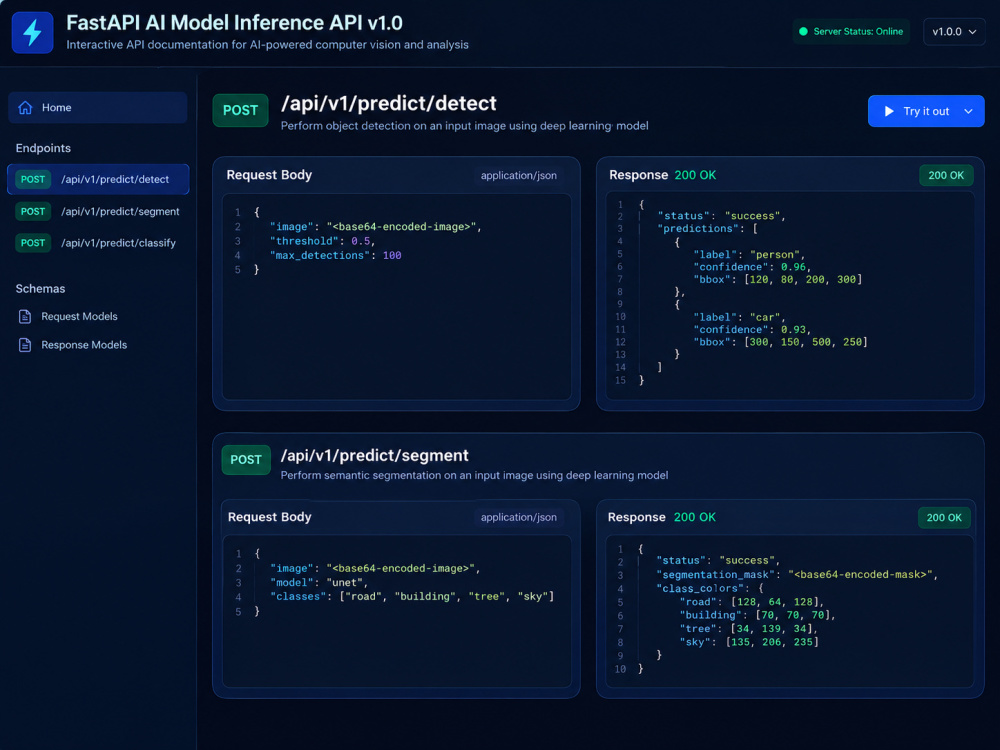The width and height of the screenshot is (1000, 750).
Task: Click application/json tag in segment request body
Action: [518, 517]
